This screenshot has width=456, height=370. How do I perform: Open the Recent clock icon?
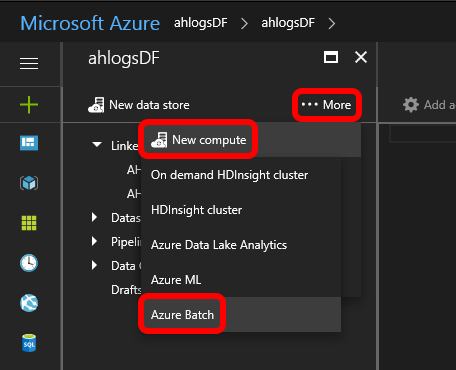29,263
